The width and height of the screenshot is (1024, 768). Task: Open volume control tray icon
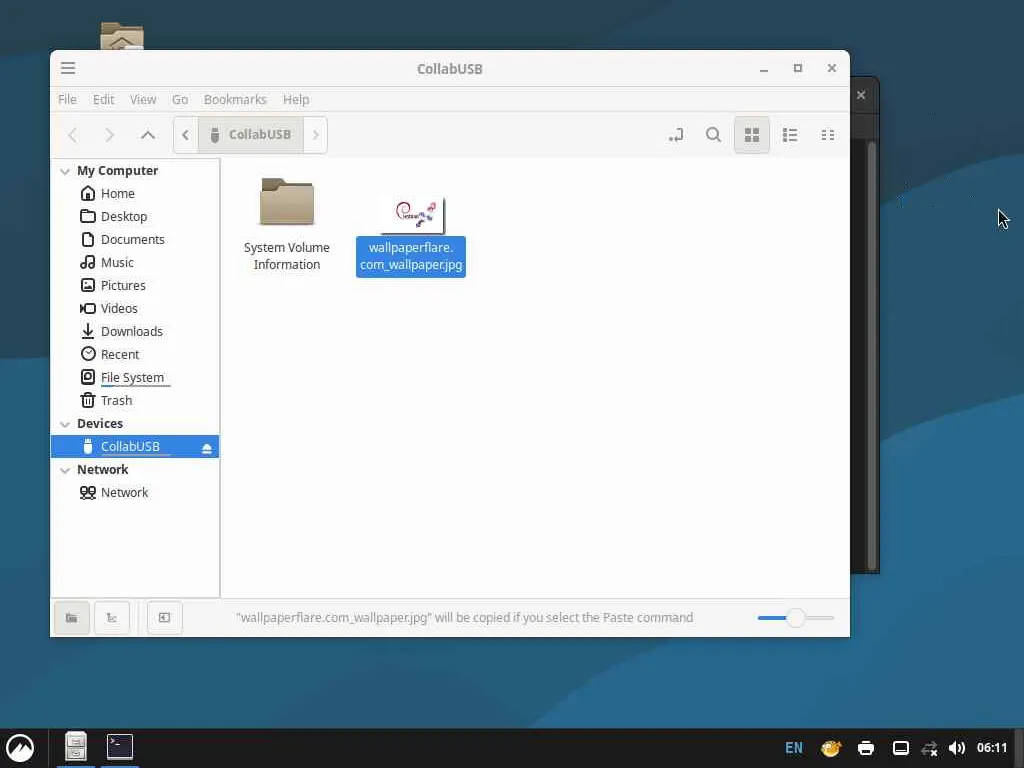957,748
